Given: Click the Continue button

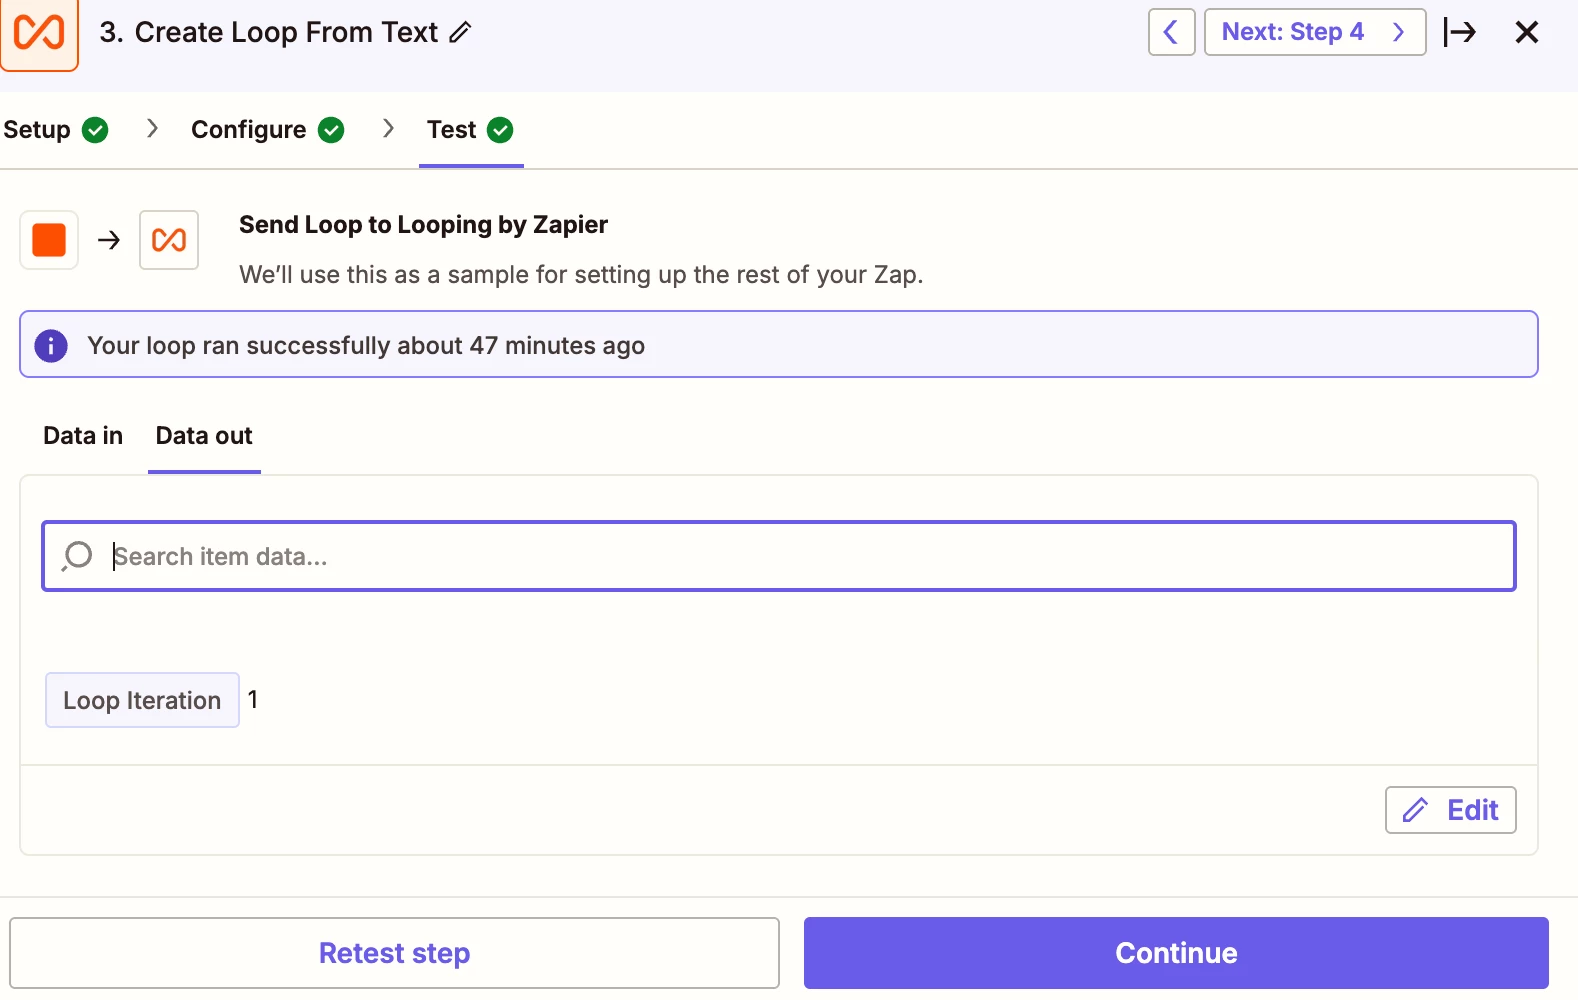Looking at the screenshot, I should pos(1176,953).
